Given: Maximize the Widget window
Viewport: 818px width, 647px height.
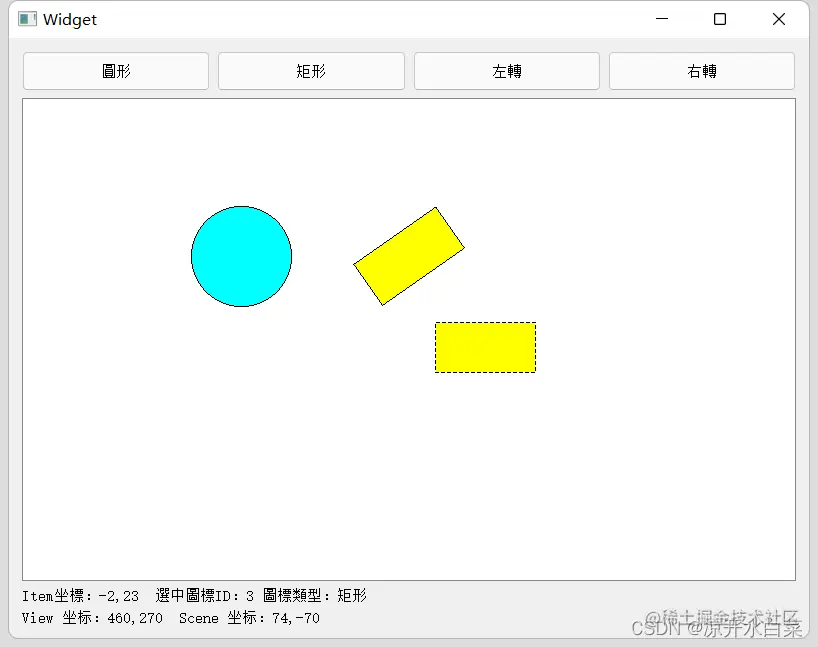Looking at the screenshot, I should (721, 18).
